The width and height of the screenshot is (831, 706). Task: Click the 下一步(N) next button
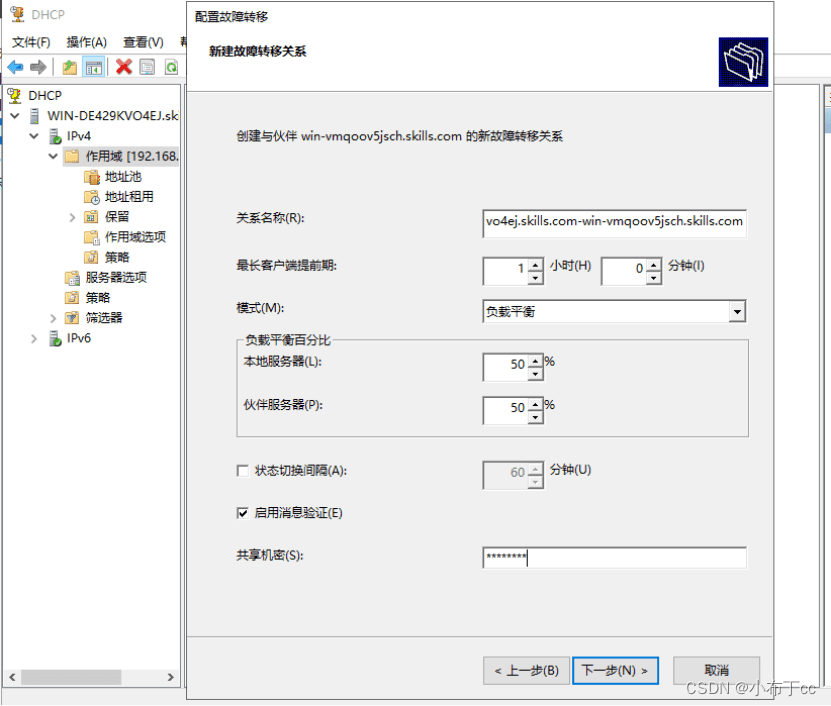click(x=615, y=670)
